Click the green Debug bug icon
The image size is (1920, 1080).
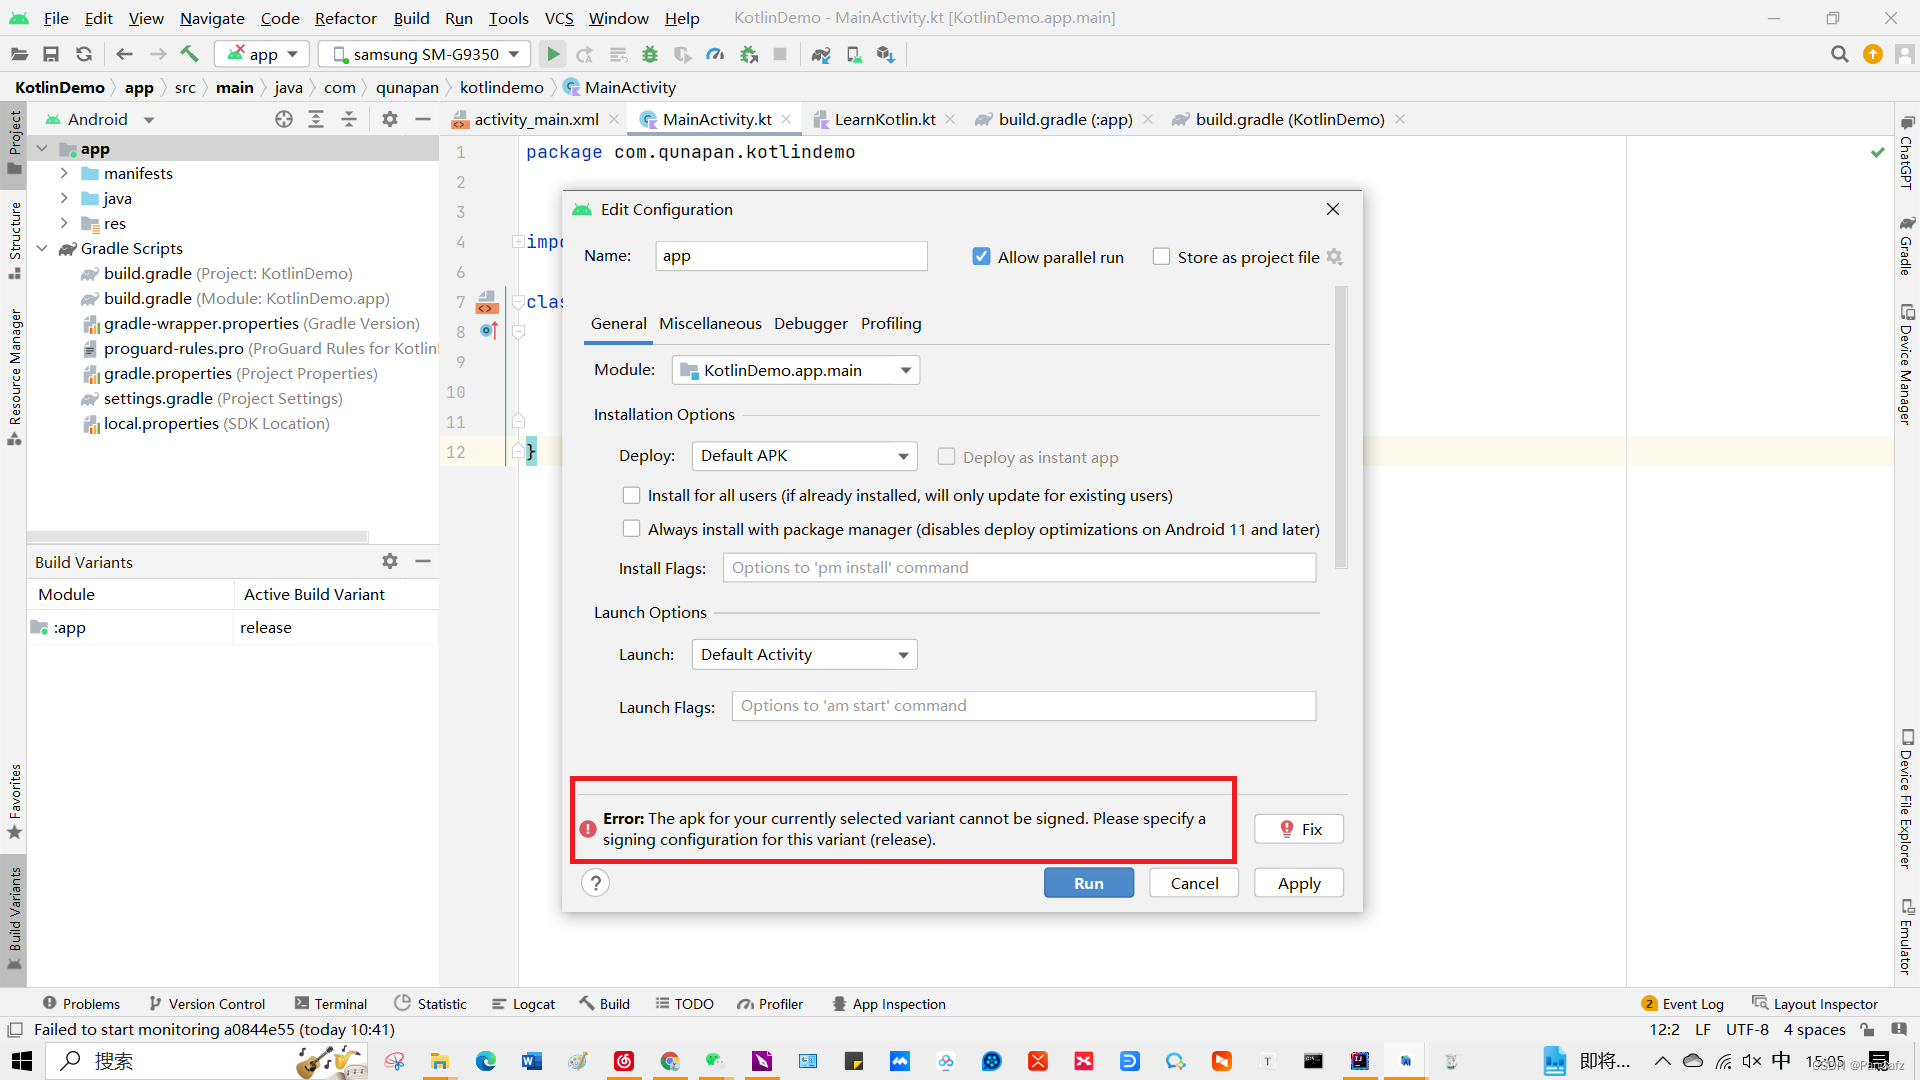coord(650,54)
